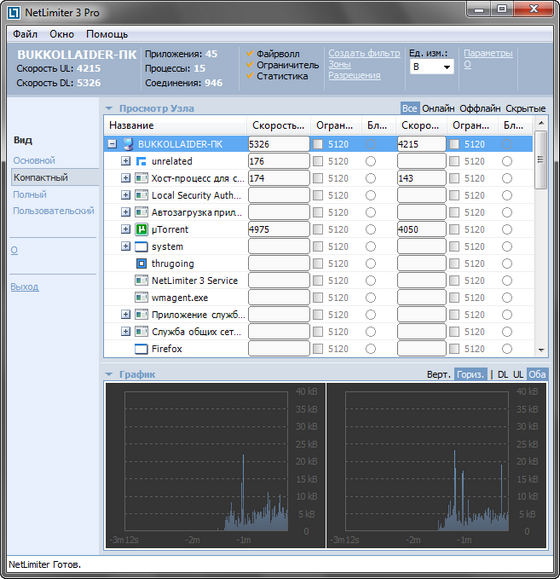Click the µTorrent green application icon

coord(141,229)
